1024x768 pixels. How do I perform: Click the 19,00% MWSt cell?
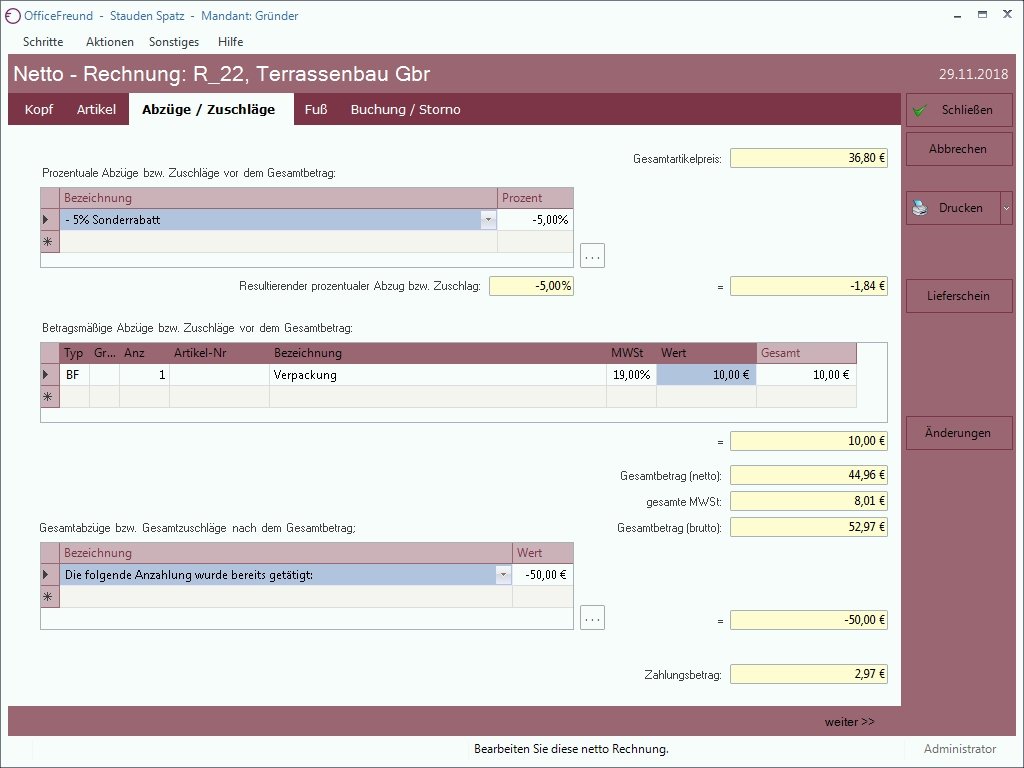pyautogui.click(x=631, y=375)
